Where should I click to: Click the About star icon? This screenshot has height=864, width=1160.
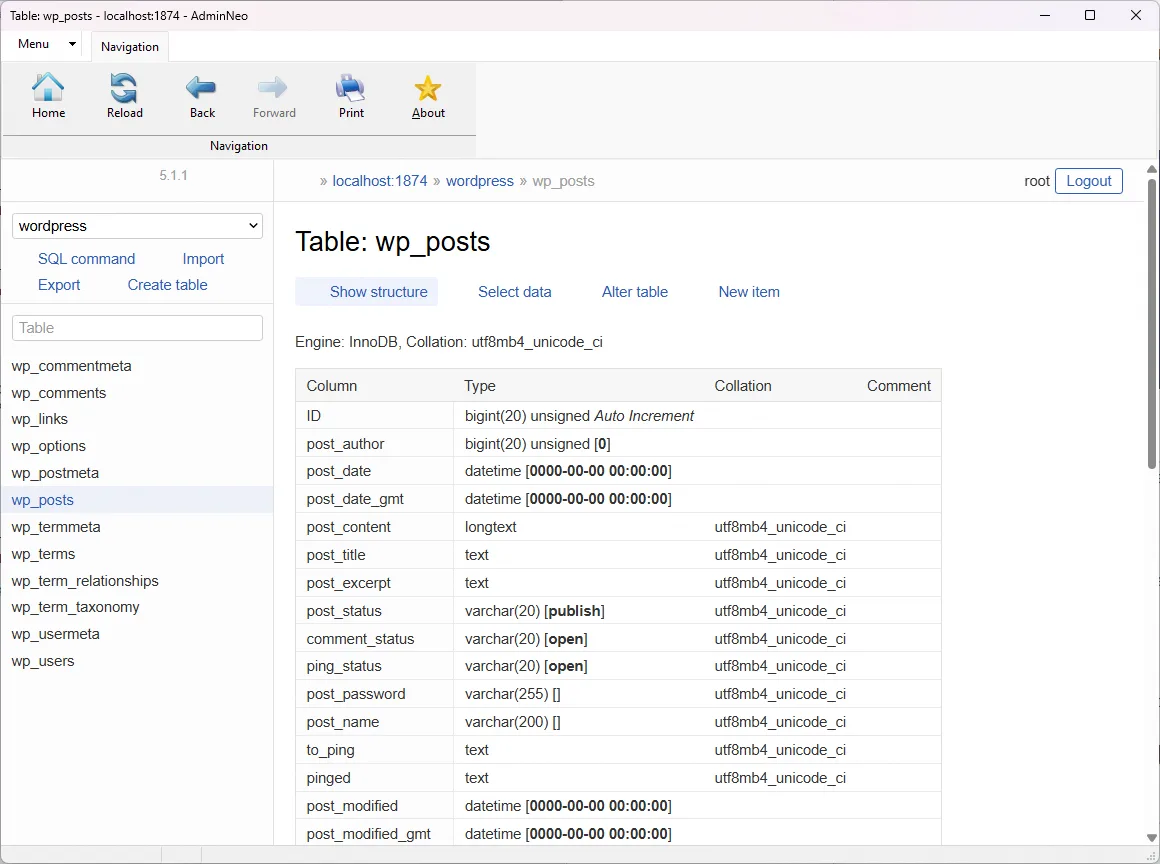427,95
